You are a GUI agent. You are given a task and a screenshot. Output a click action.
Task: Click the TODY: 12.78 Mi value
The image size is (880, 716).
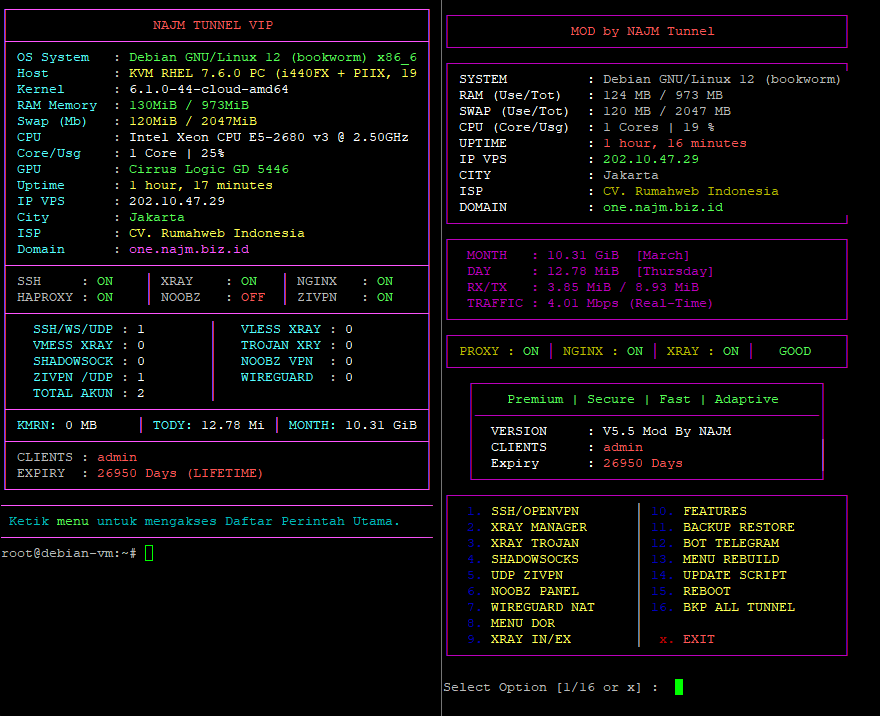tap(209, 425)
